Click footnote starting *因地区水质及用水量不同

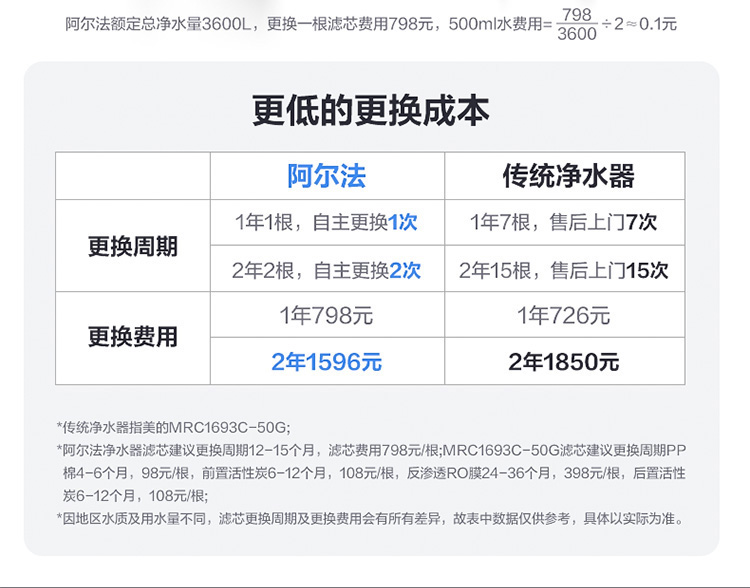point(371,519)
